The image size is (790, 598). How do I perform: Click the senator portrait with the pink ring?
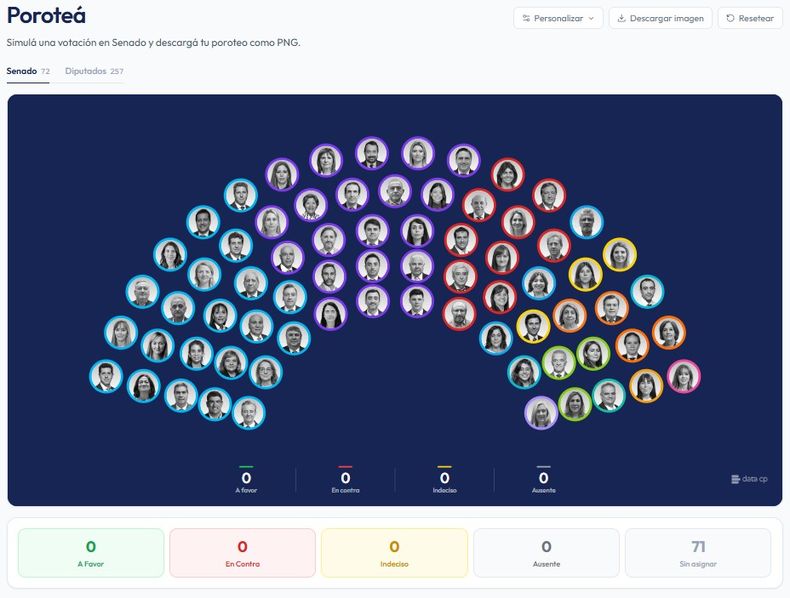[x=683, y=376]
